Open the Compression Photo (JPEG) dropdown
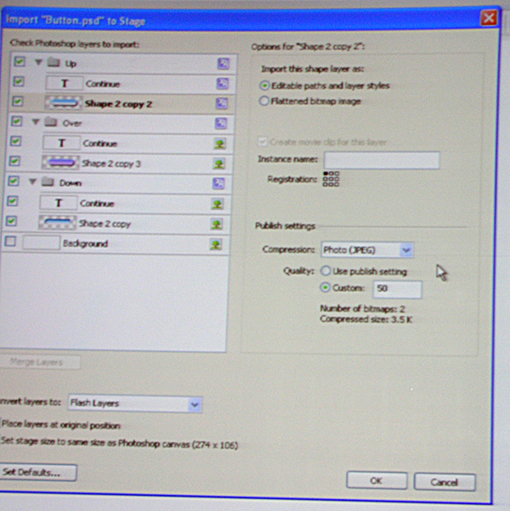The height and width of the screenshot is (511, 510). point(367,250)
